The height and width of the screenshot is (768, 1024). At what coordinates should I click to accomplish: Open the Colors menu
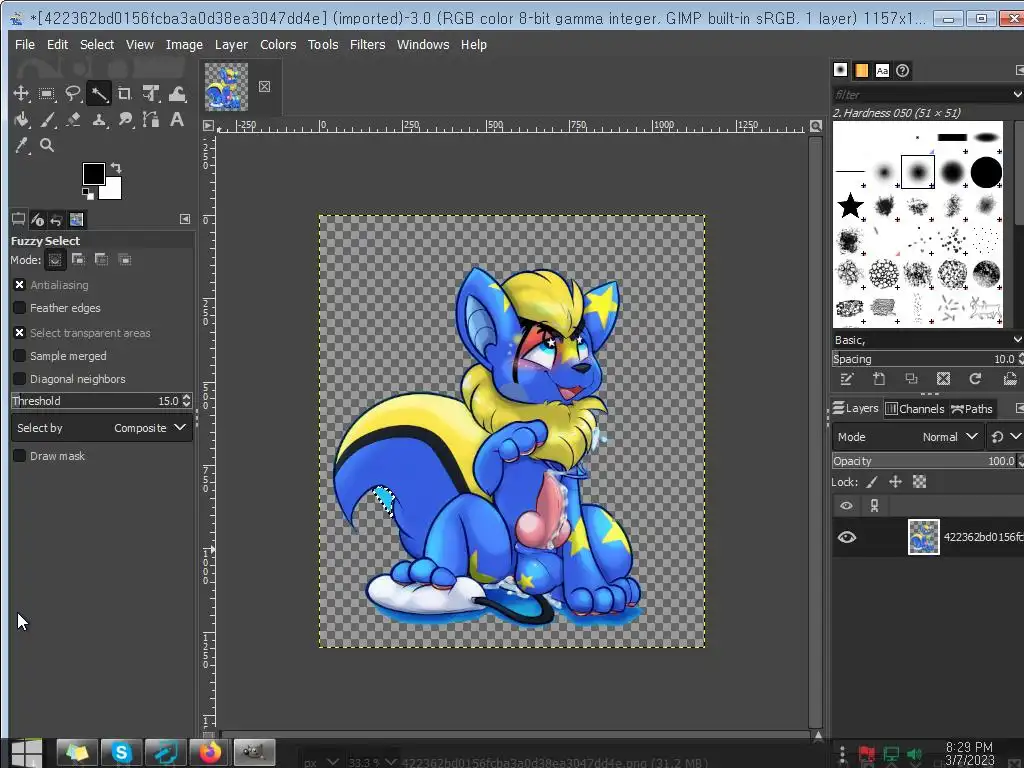(x=278, y=44)
